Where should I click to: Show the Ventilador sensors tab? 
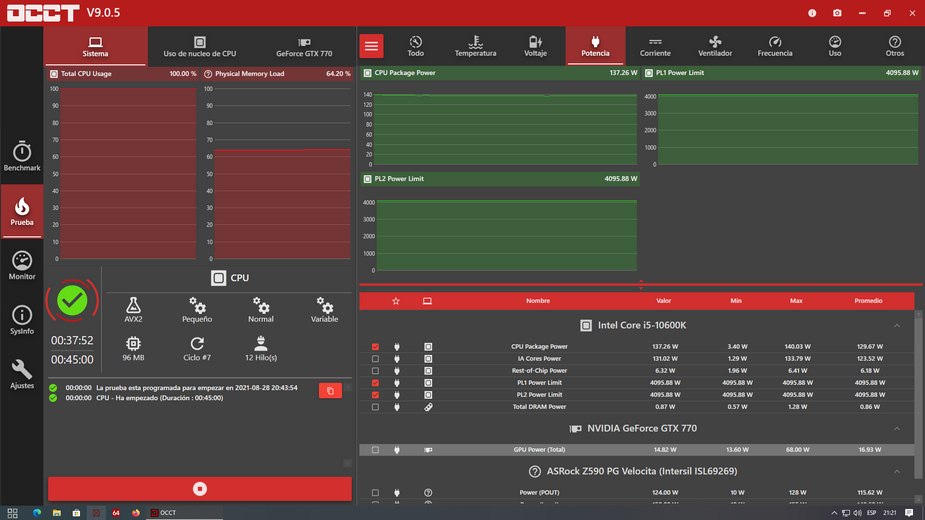point(715,46)
